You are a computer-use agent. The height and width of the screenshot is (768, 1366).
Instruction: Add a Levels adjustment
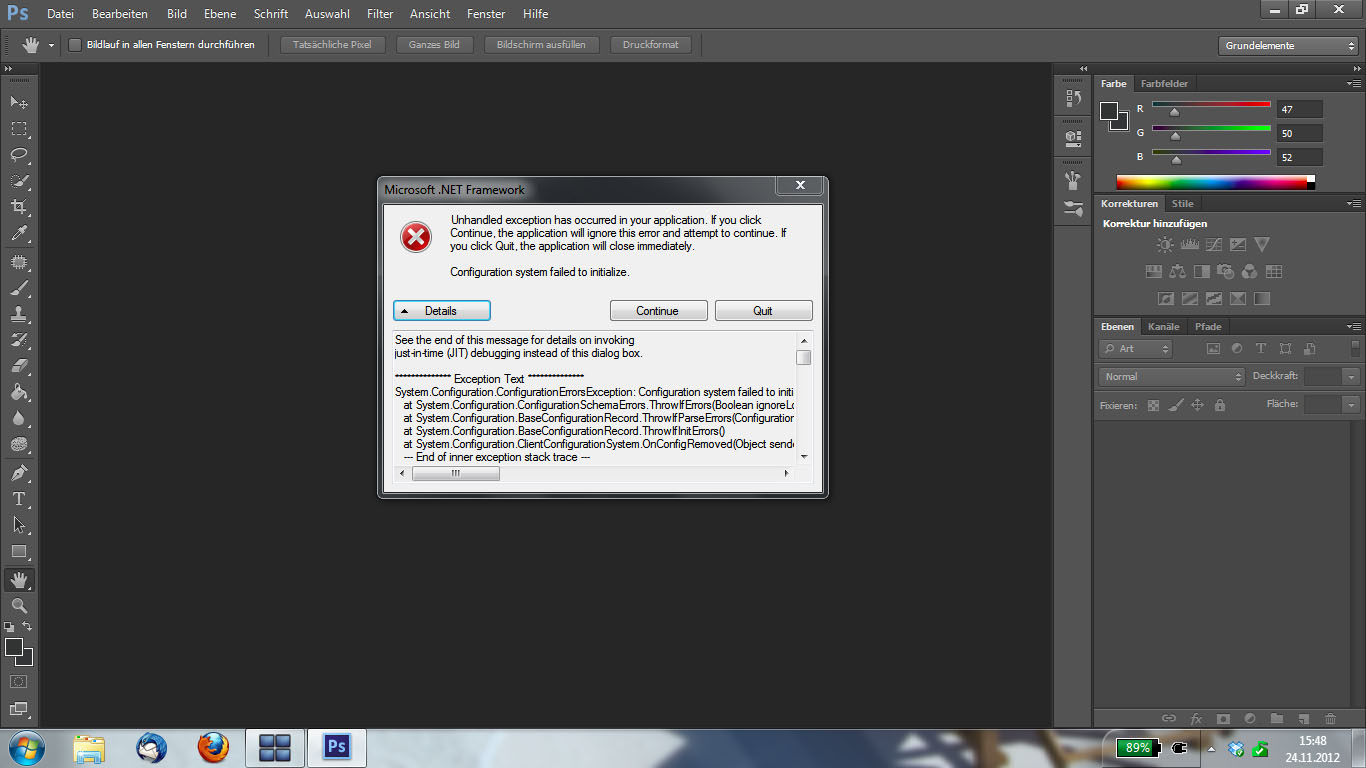[x=1189, y=244]
